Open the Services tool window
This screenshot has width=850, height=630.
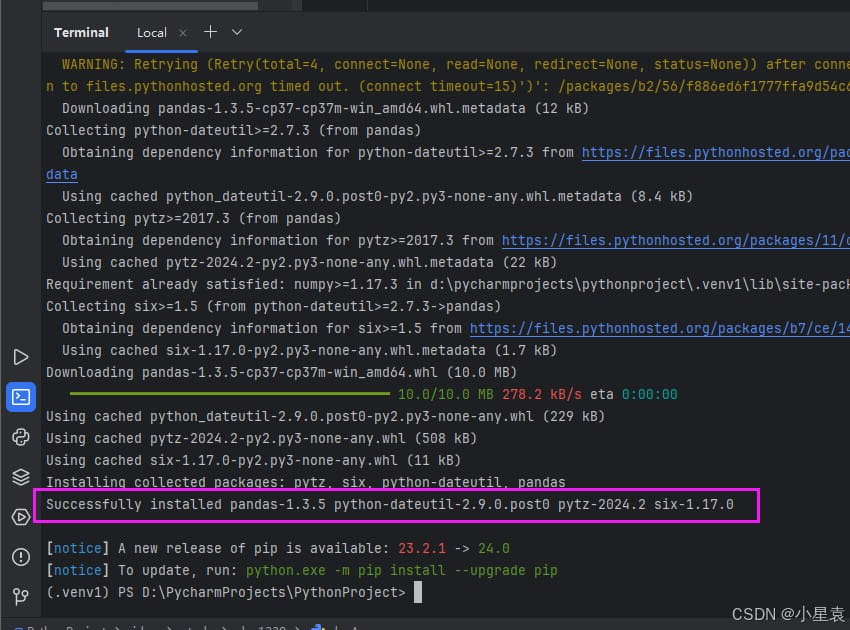tap(21, 517)
